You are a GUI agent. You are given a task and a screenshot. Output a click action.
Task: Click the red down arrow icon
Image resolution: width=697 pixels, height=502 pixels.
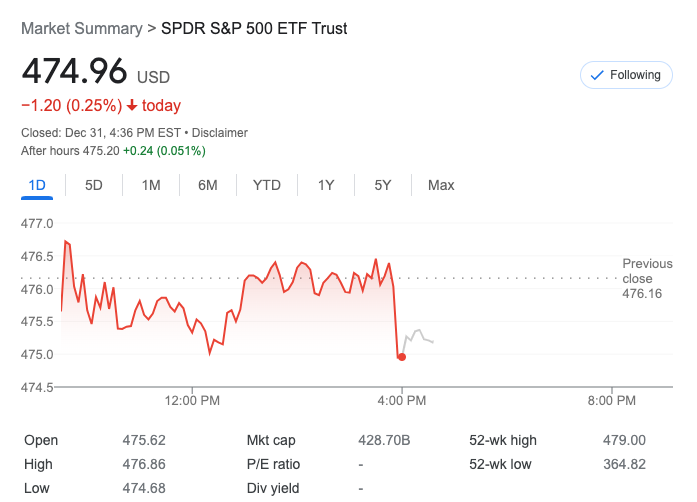pyautogui.click(x=131, y=106)
